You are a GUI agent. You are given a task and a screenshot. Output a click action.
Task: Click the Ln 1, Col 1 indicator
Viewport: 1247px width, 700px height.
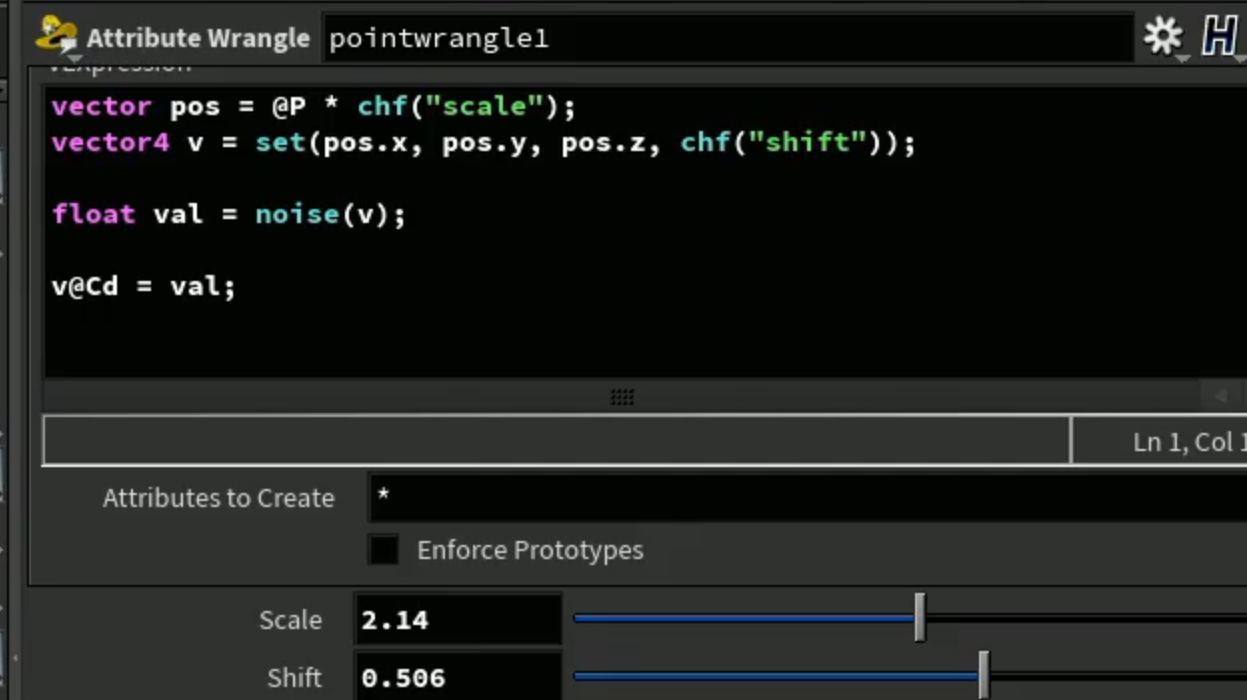pyautogui.click(x=1189, y=442)
